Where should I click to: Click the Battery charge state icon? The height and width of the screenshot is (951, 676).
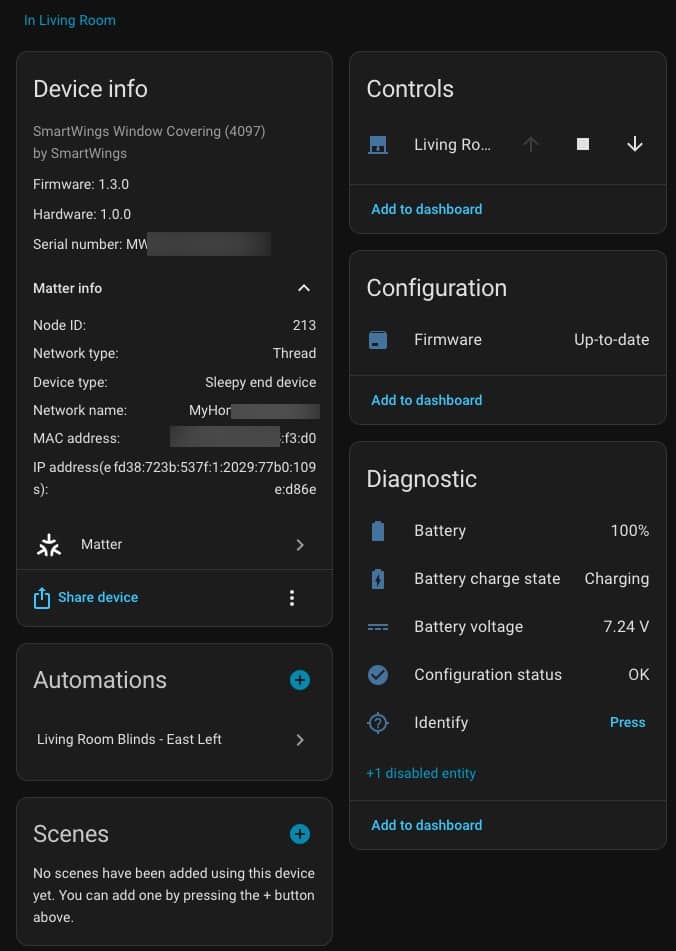(378, 579)
